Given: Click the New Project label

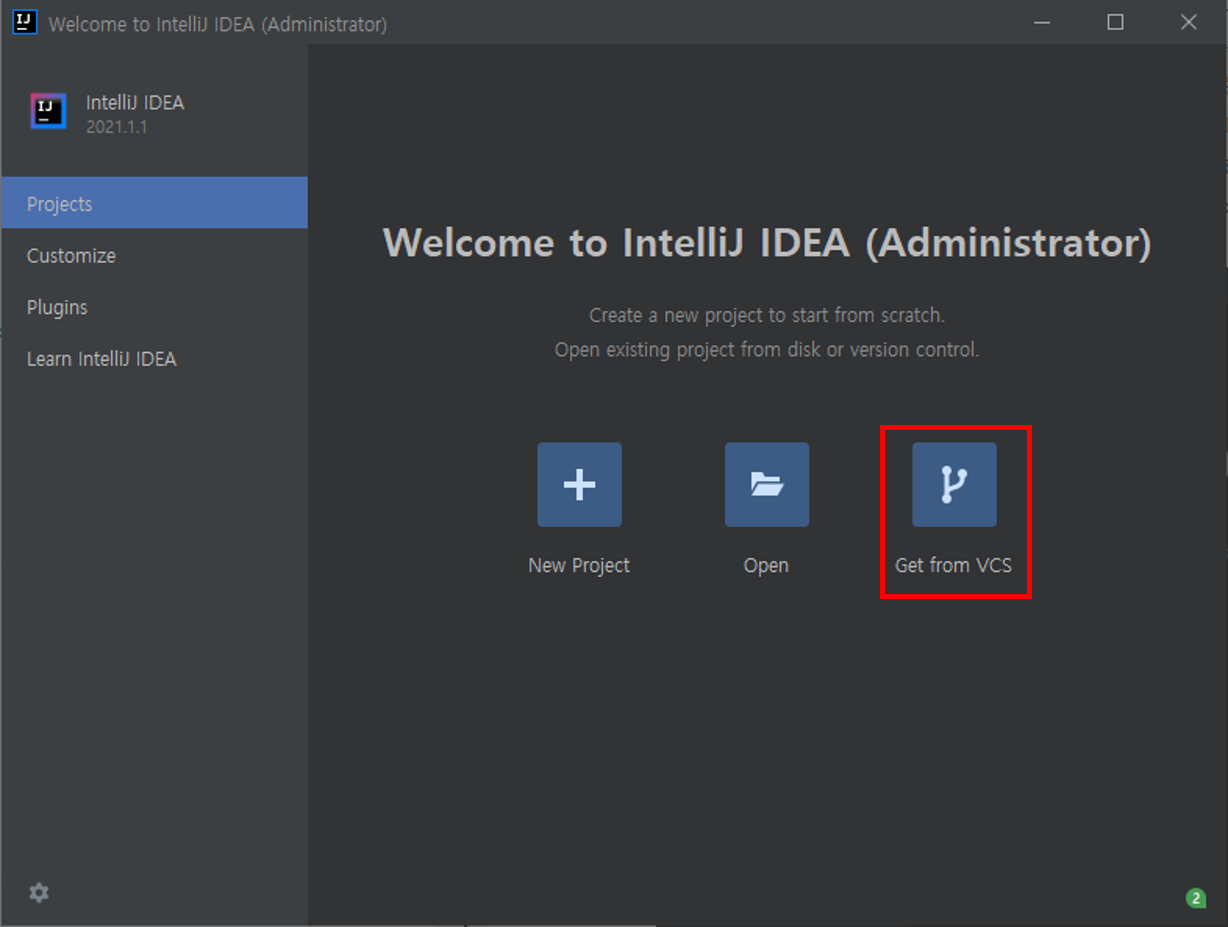Looking at the screenshot, I should (579, 565).
